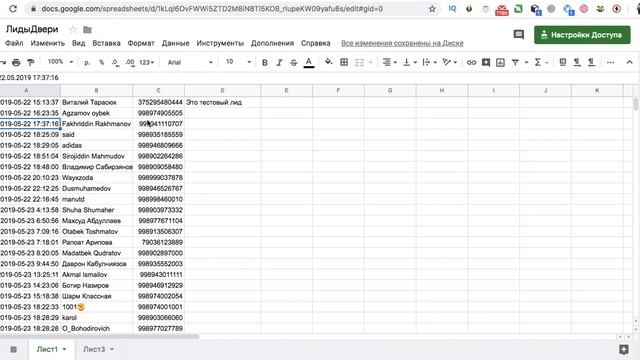
Task: Open the Формат menu
Action: 141,43
